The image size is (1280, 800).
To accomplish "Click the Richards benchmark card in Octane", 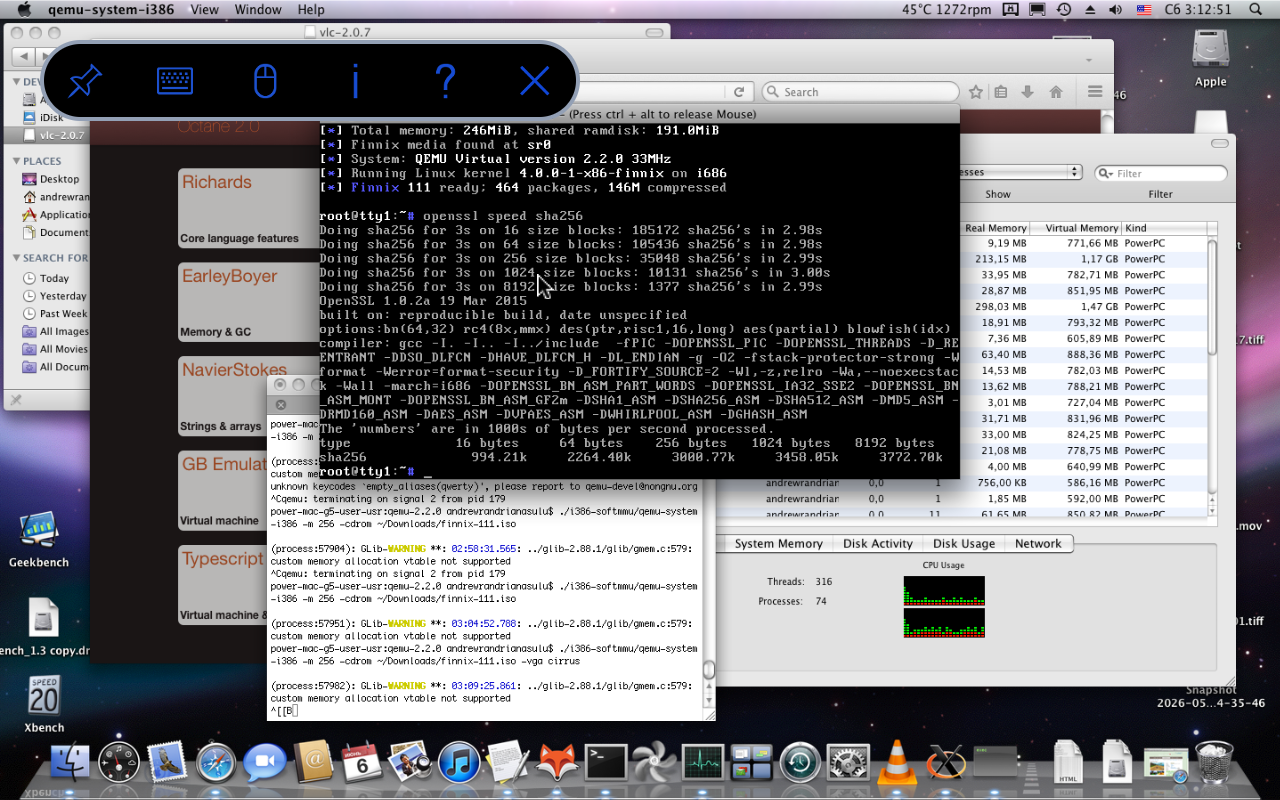I will [x=249, y=208].
